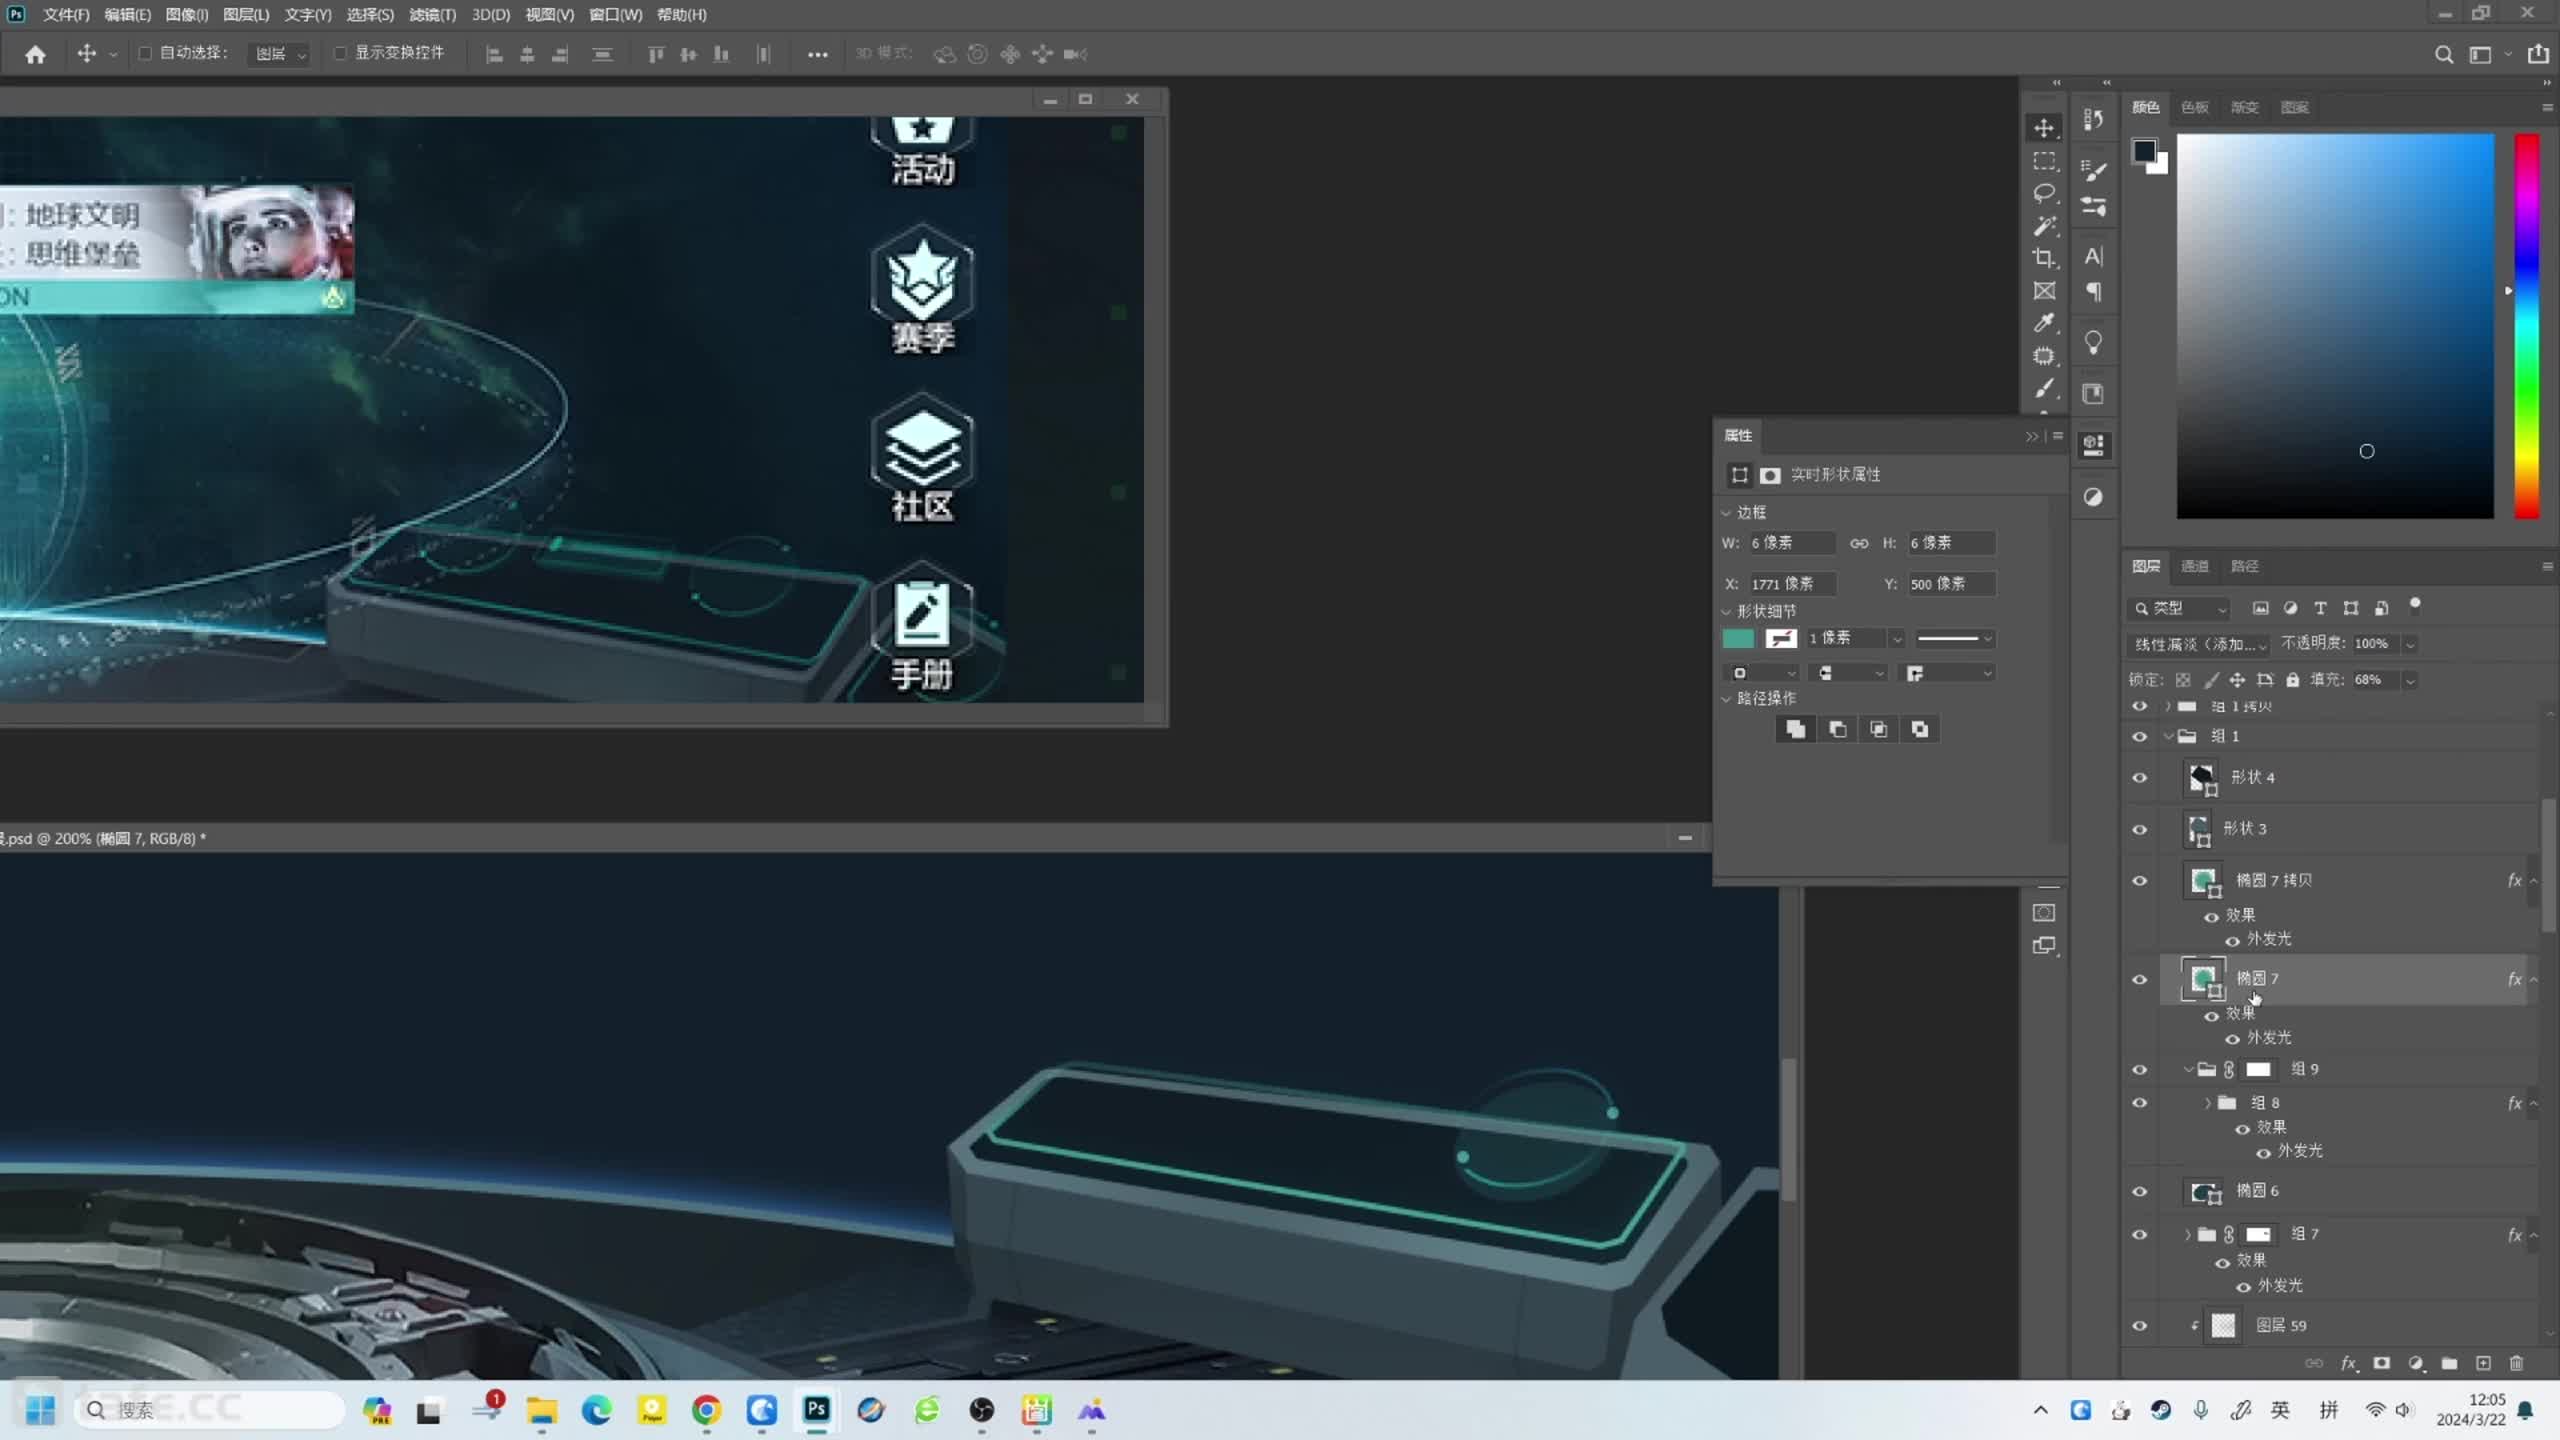The image size is (2560, 1440).
Task: Open File Explorer from the taskbar
Action: tap(542, 1411)
